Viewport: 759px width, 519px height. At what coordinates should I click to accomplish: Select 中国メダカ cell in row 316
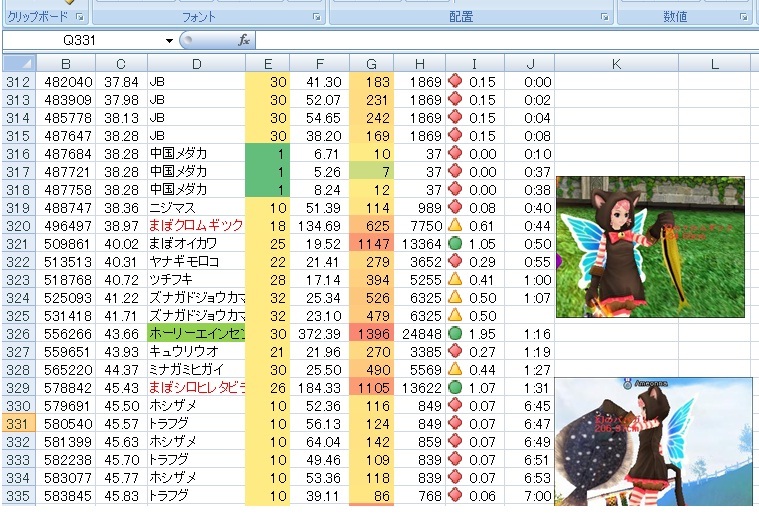coord(197,154)
